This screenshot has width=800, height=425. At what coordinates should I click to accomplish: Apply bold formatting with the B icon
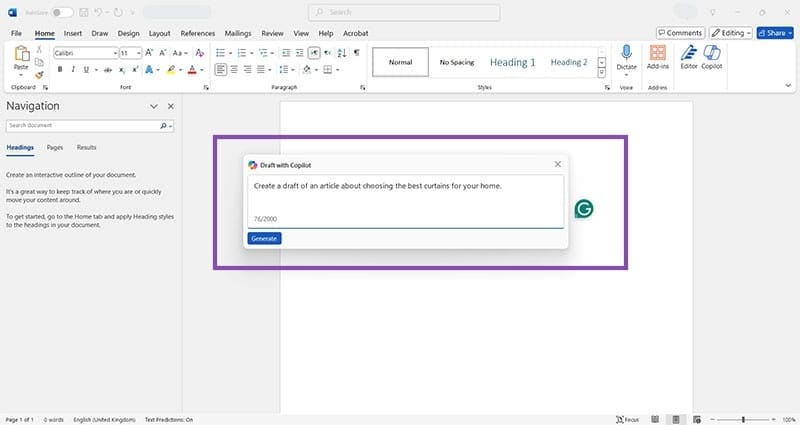pyautogui.click(x=60, y=70)
